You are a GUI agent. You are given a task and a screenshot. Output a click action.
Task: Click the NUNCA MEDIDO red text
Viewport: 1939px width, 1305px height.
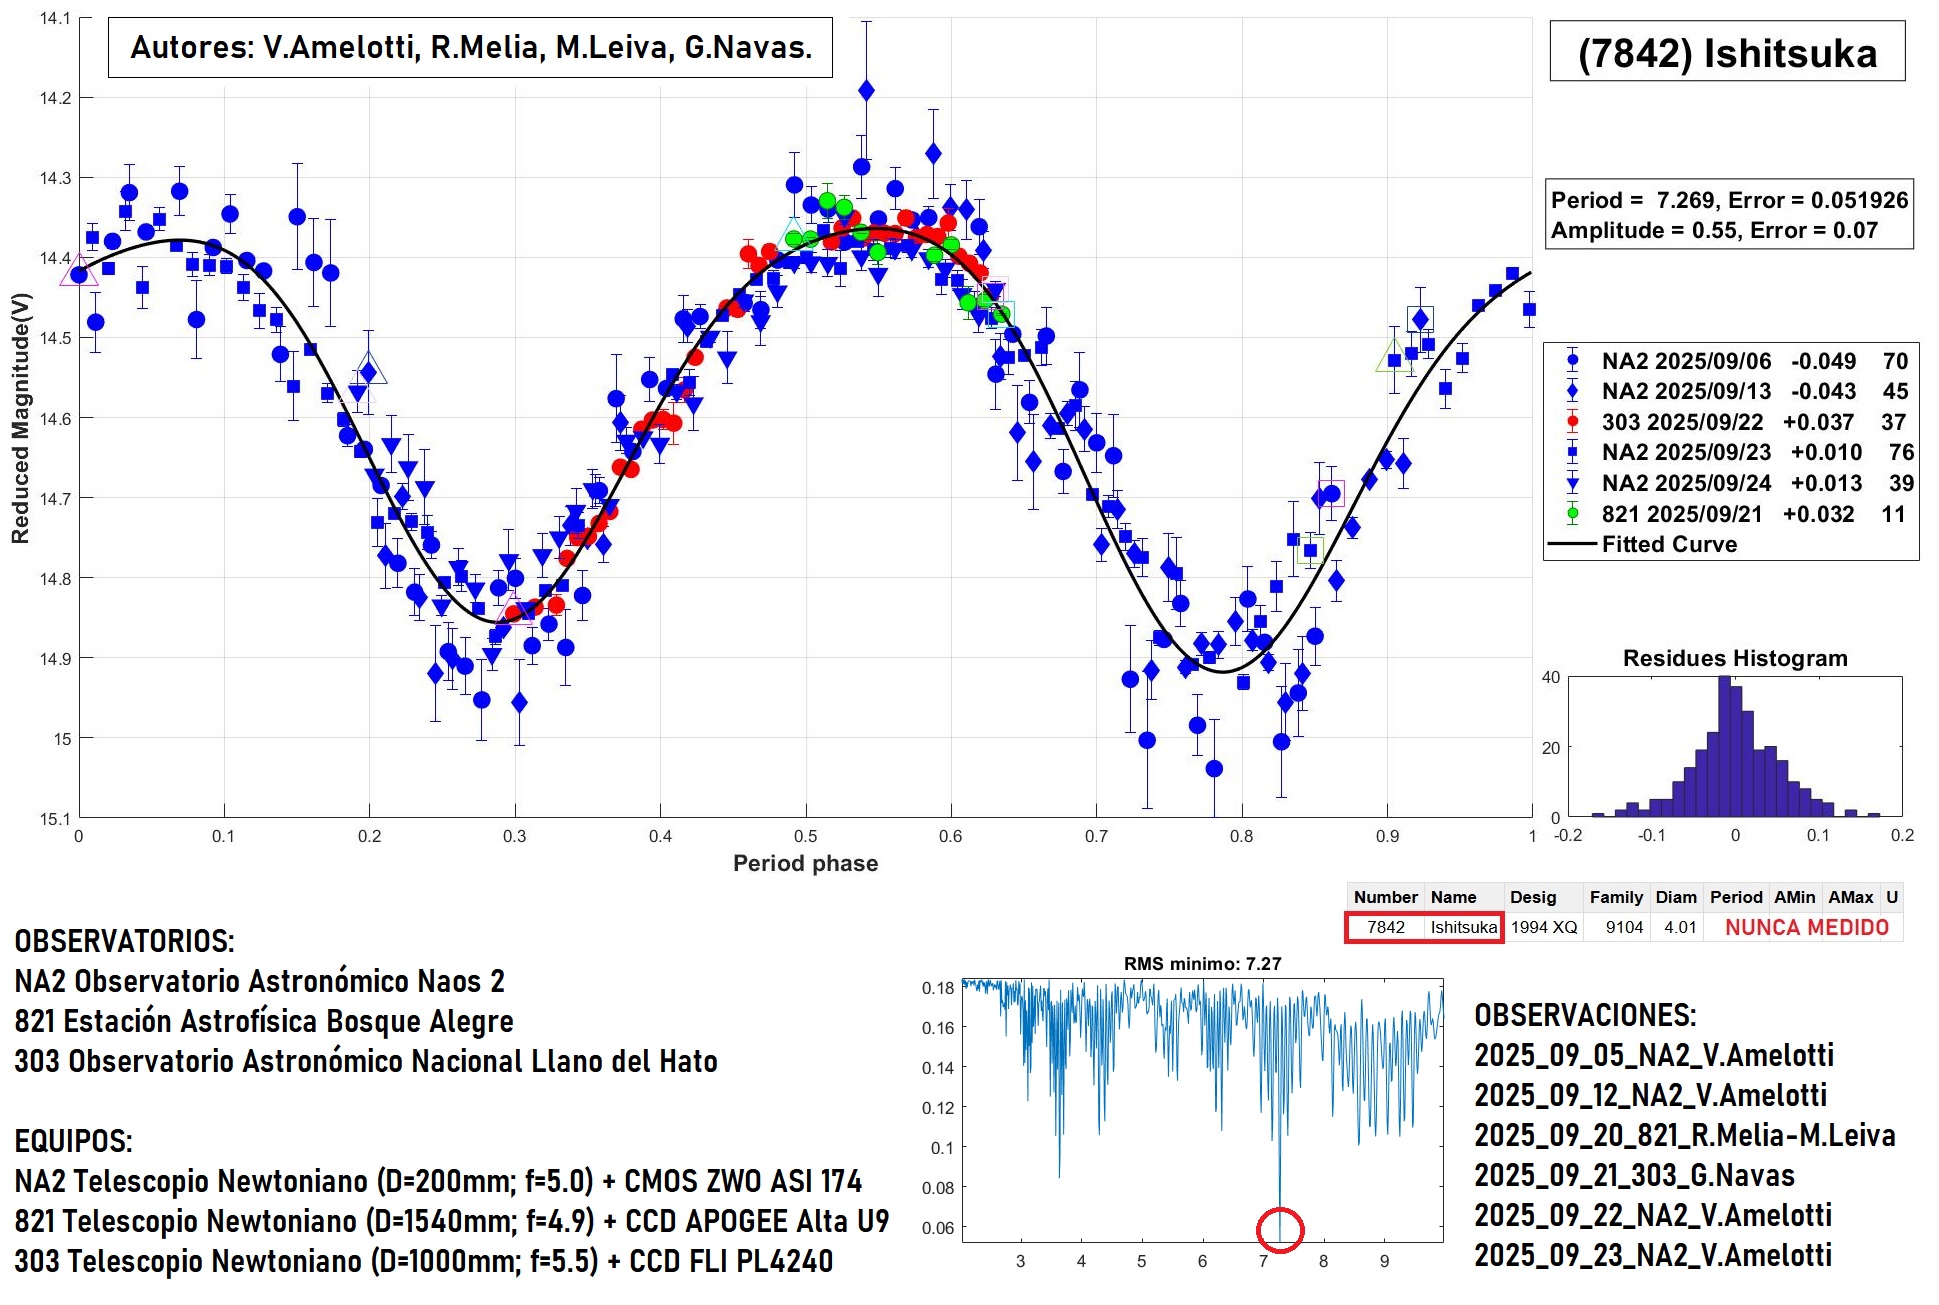point(1806,927)
